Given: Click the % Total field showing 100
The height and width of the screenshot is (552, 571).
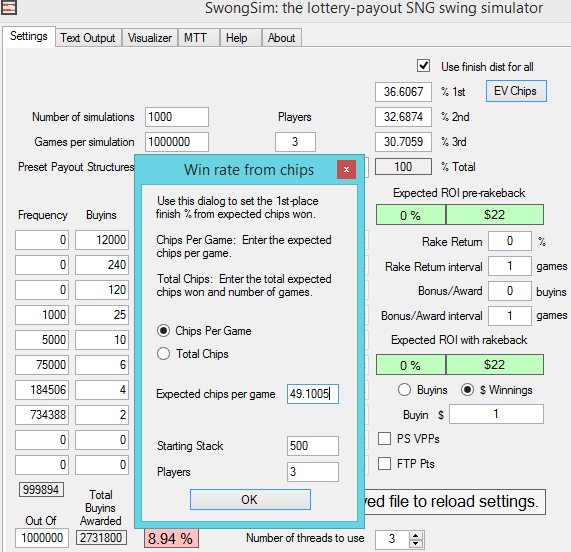Looking at the screenshot, I should tap(403, 167).
